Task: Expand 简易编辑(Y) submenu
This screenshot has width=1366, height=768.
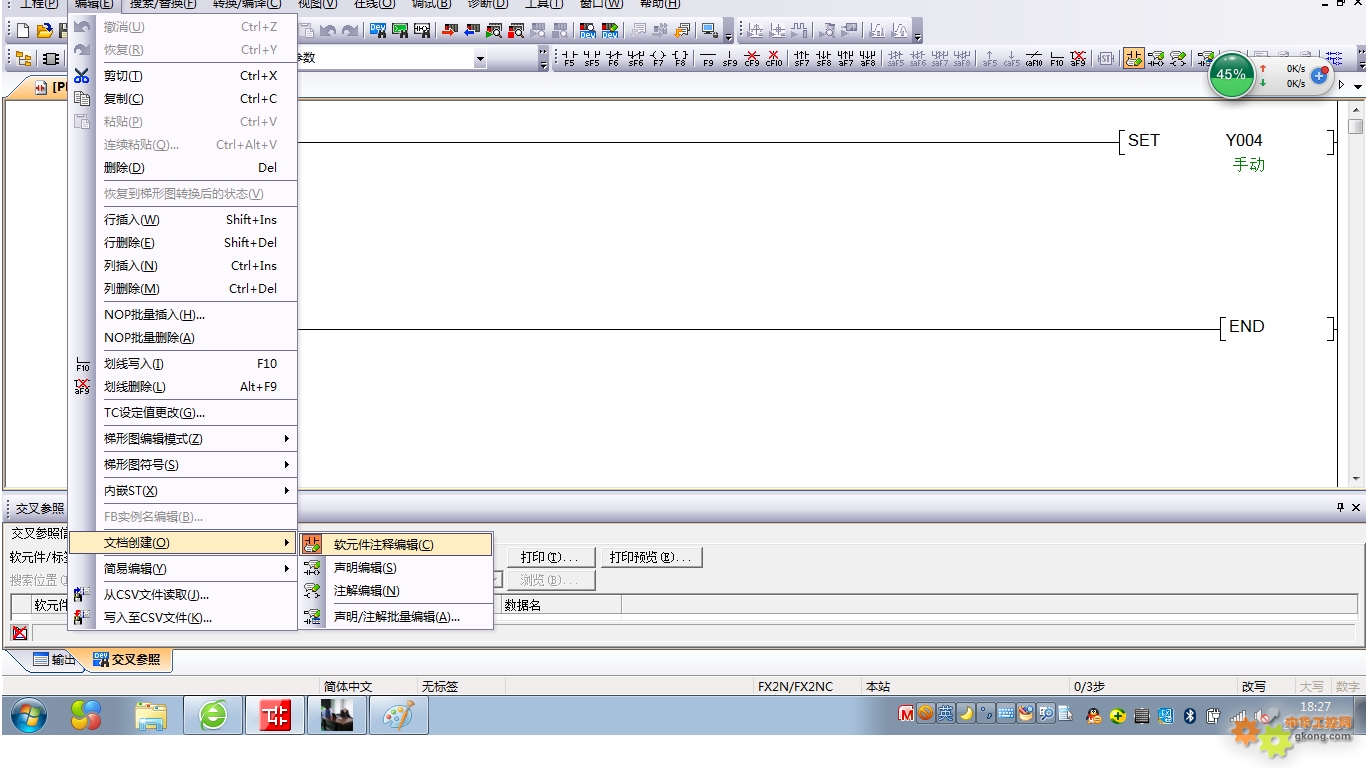Action: tap(183, 569)
